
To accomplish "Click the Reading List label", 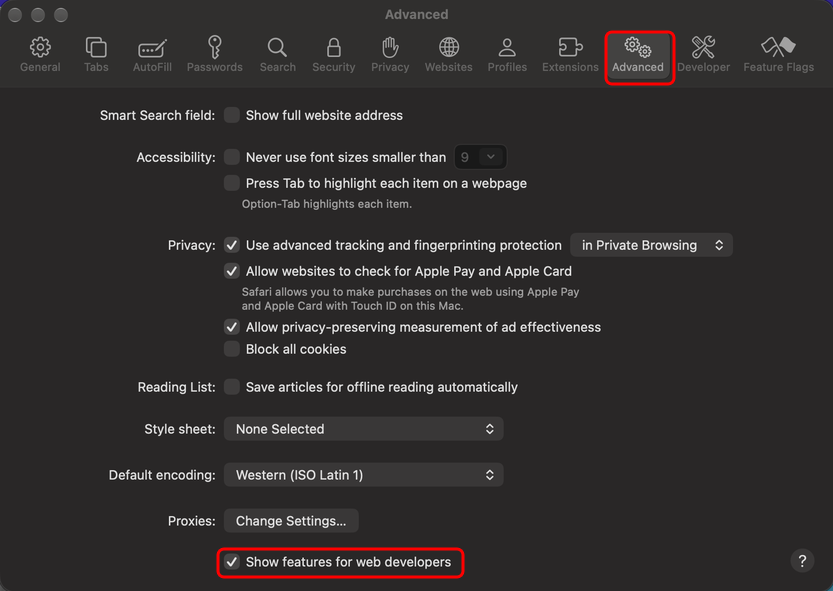I will 176,387.
